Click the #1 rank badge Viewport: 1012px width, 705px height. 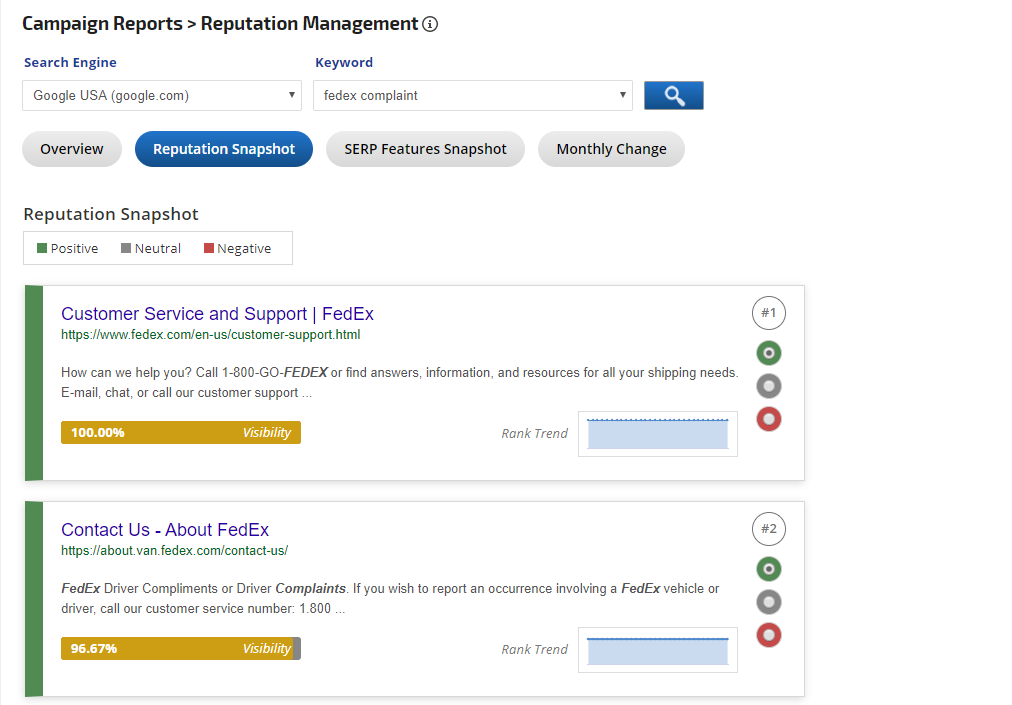pyautogui.click(x=768, y=312)
